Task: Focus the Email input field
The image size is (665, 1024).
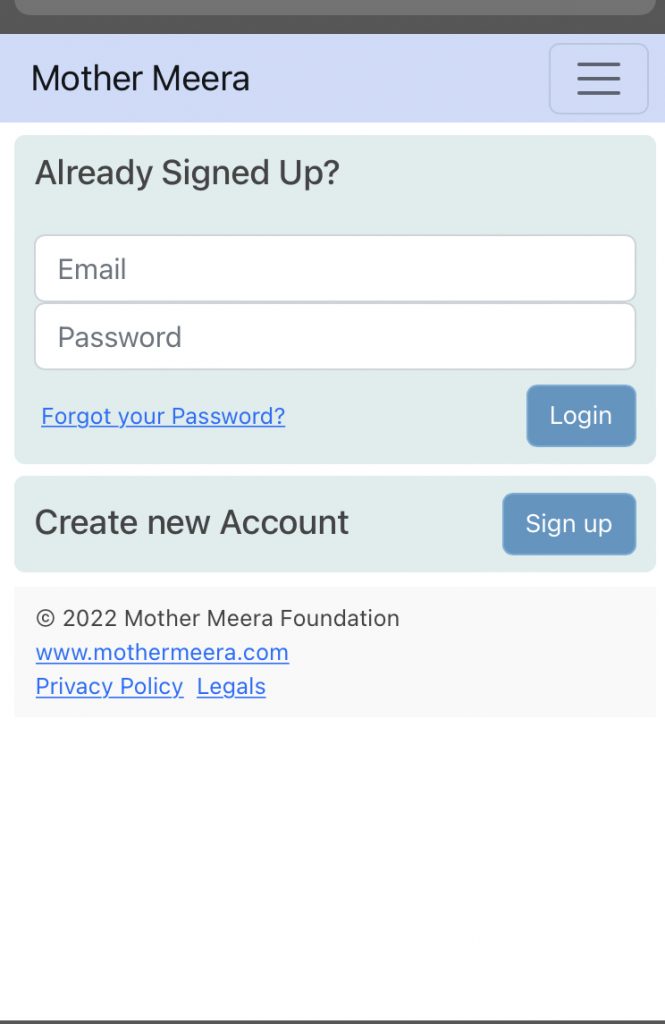Action: tap(335, 268)
